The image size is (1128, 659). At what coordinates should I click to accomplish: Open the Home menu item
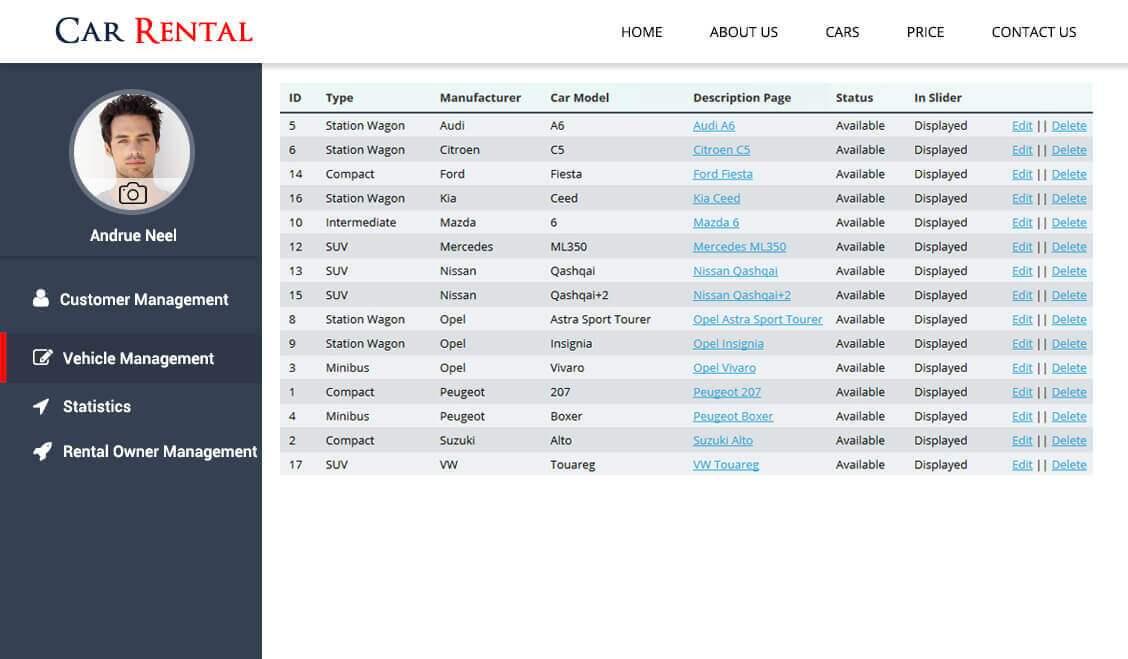641,32
